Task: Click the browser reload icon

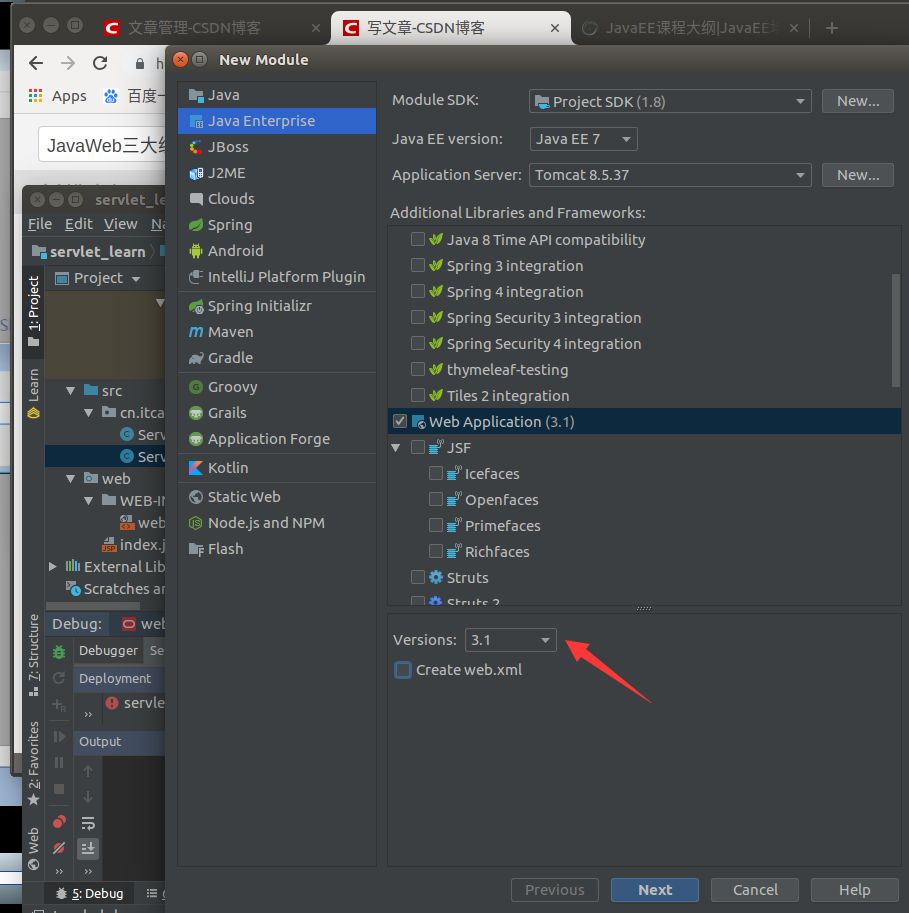Action: (100, 63)
